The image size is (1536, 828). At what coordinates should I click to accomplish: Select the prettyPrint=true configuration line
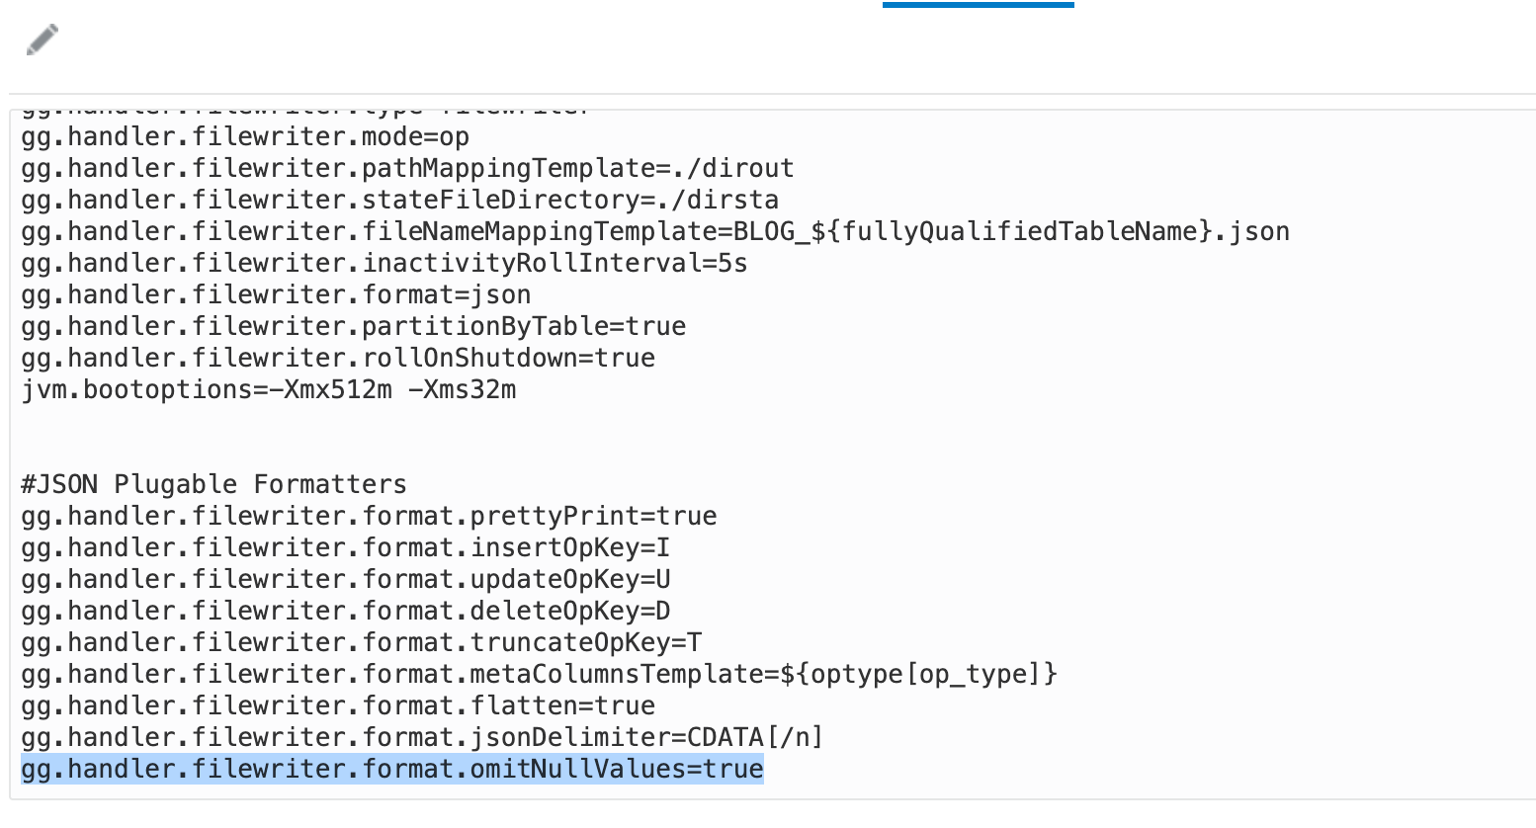[x=368, y=516]
